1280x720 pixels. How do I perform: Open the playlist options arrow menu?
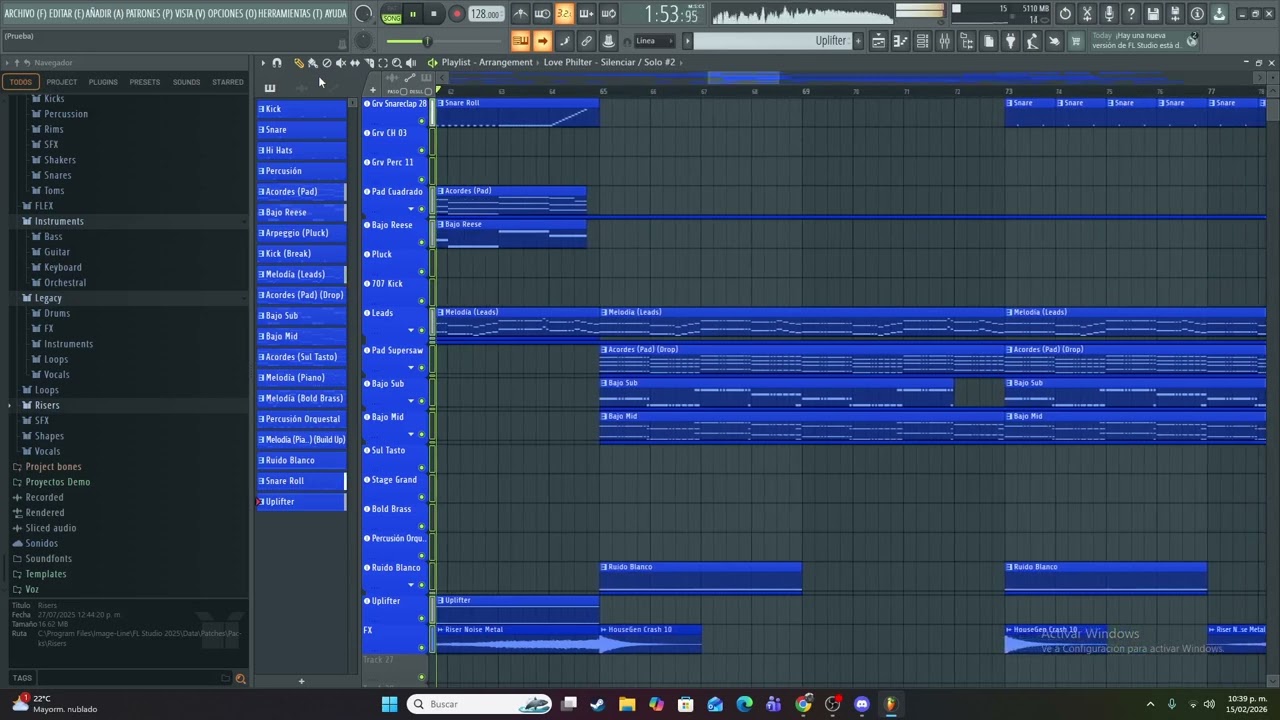coord(263,63)
